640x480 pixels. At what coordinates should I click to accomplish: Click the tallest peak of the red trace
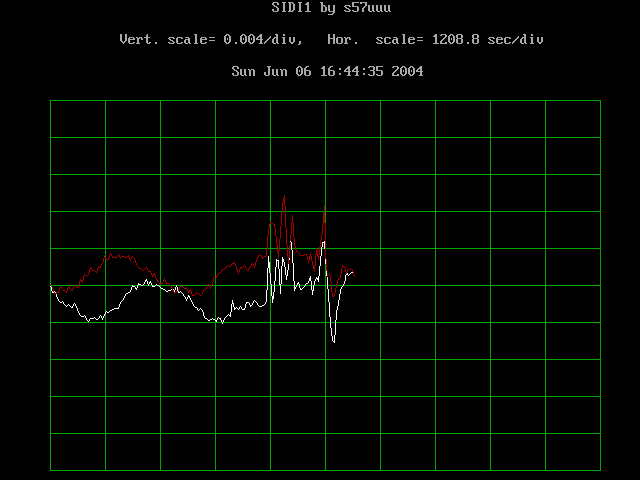[x=285, y=196]
